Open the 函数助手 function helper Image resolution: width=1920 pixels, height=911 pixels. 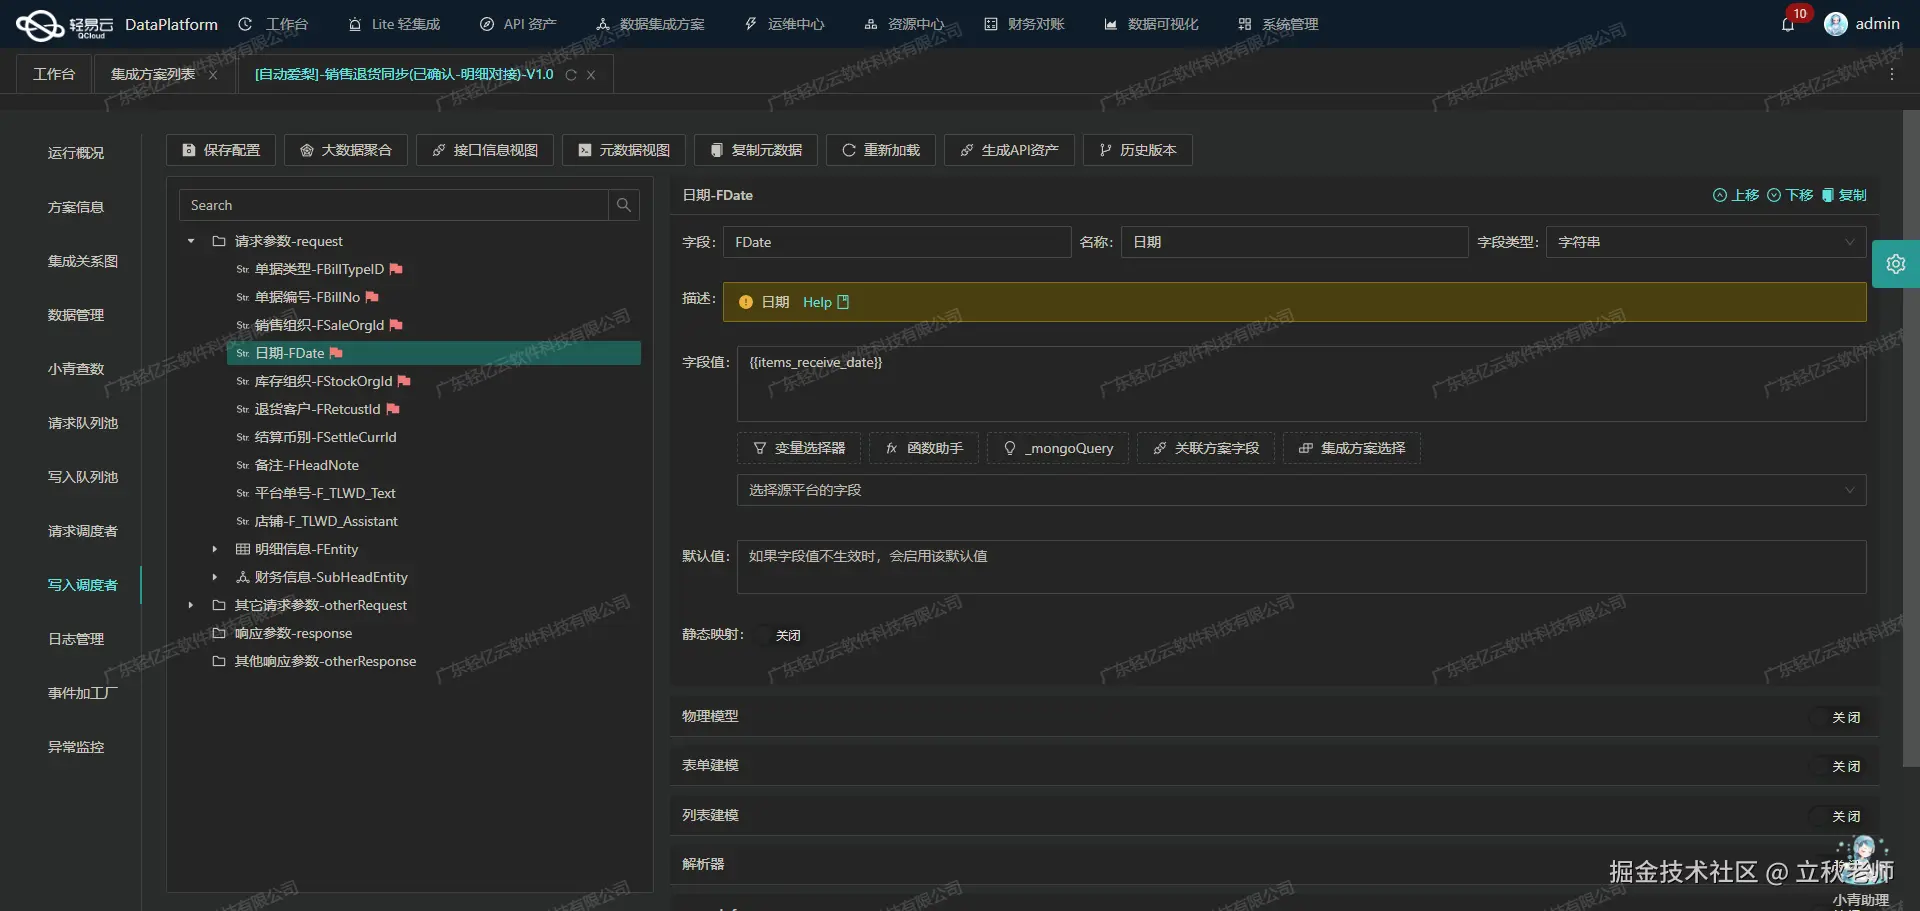coord(923,448)
